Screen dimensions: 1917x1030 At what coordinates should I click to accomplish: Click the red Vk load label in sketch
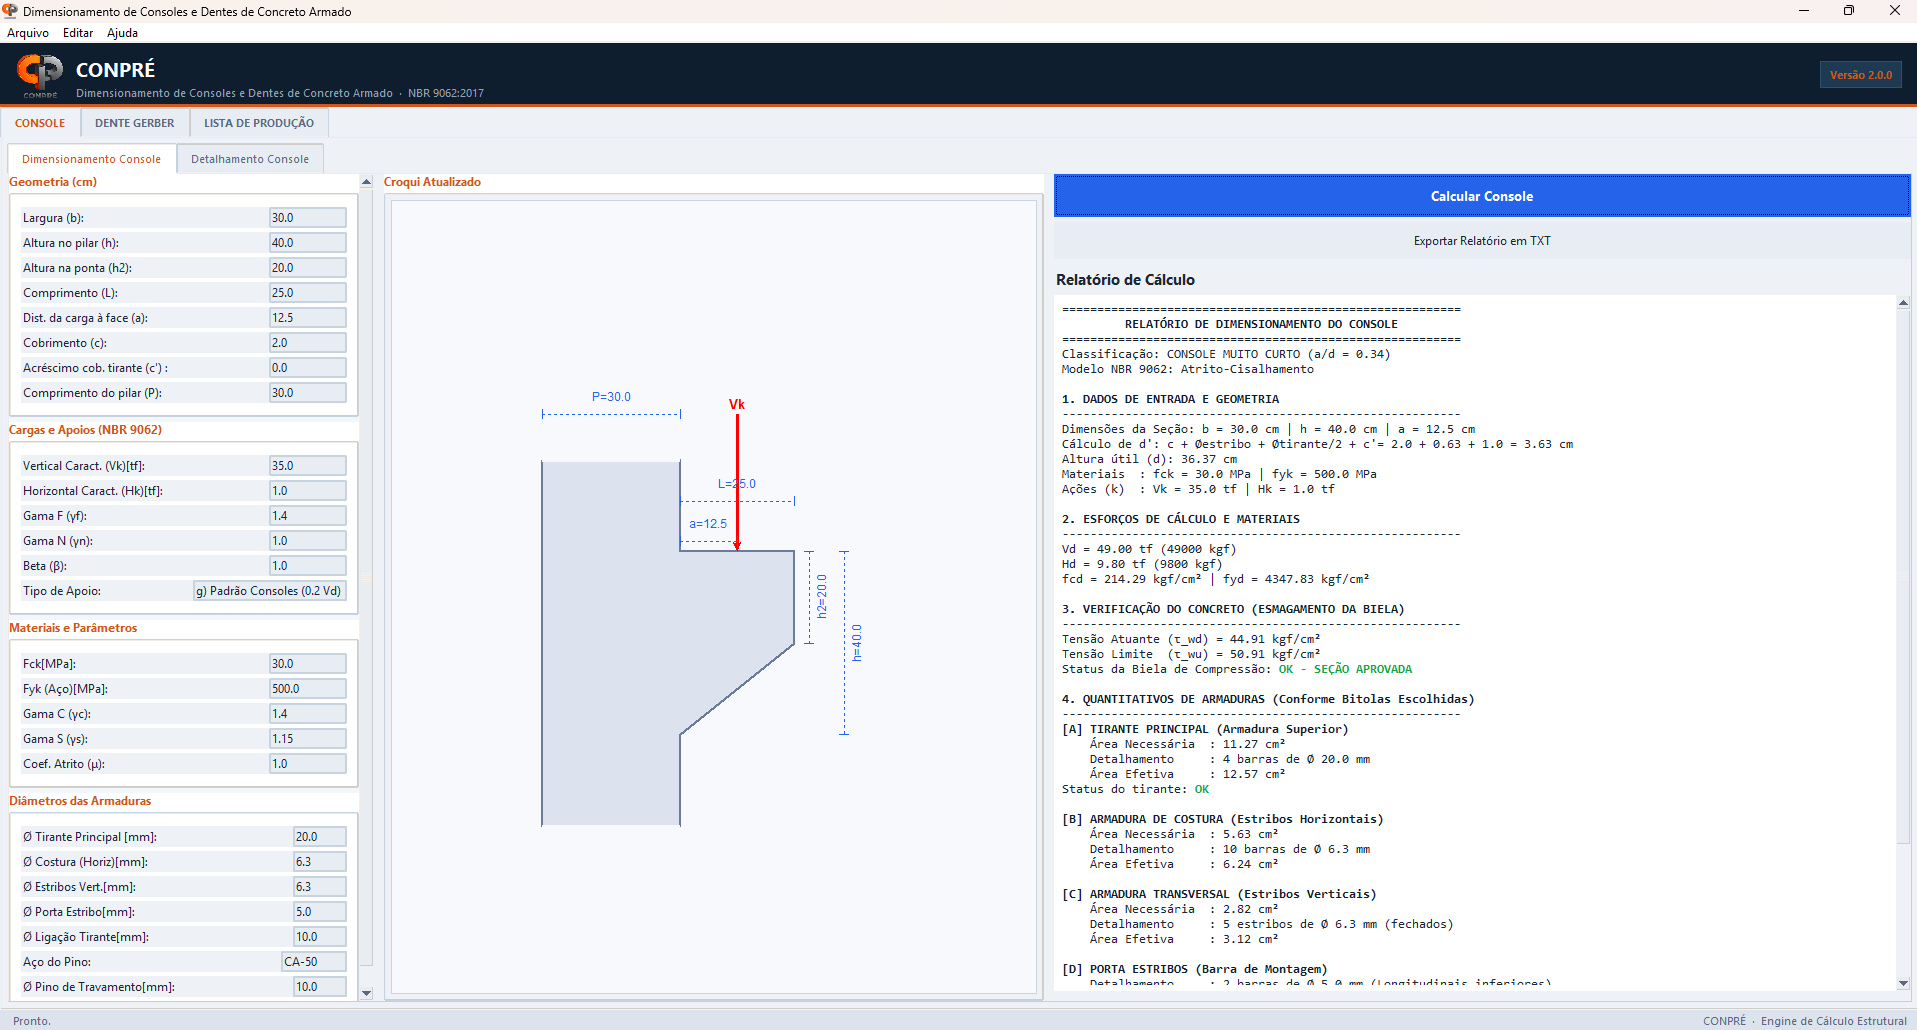tap(737, 405)
